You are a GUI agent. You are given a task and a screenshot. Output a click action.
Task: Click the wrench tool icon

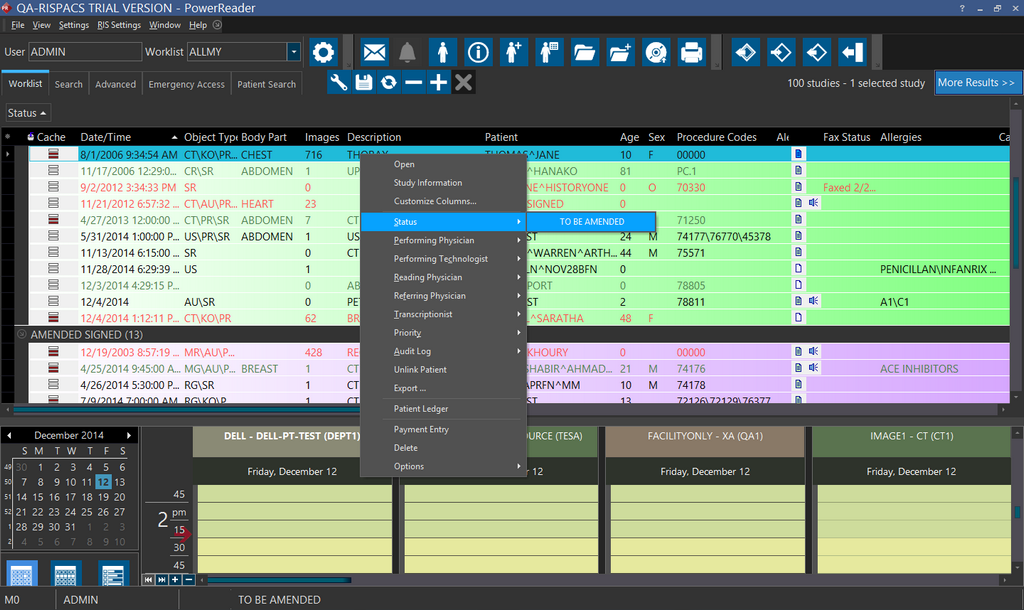339,83
